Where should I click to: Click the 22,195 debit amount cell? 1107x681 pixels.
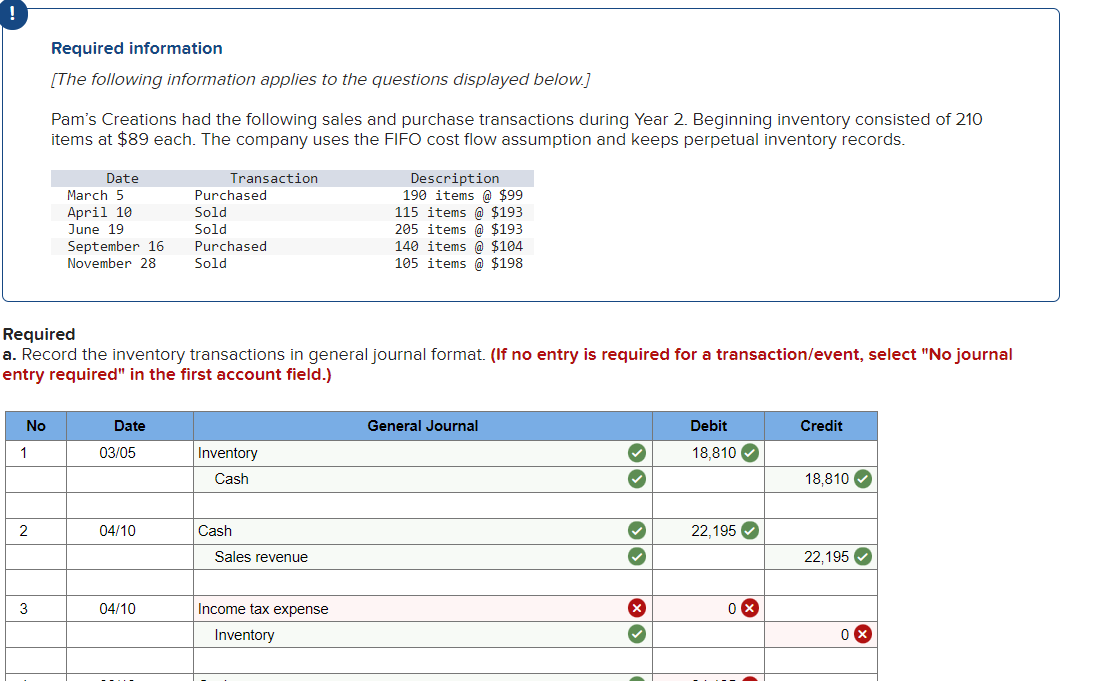tap(708, 531)
